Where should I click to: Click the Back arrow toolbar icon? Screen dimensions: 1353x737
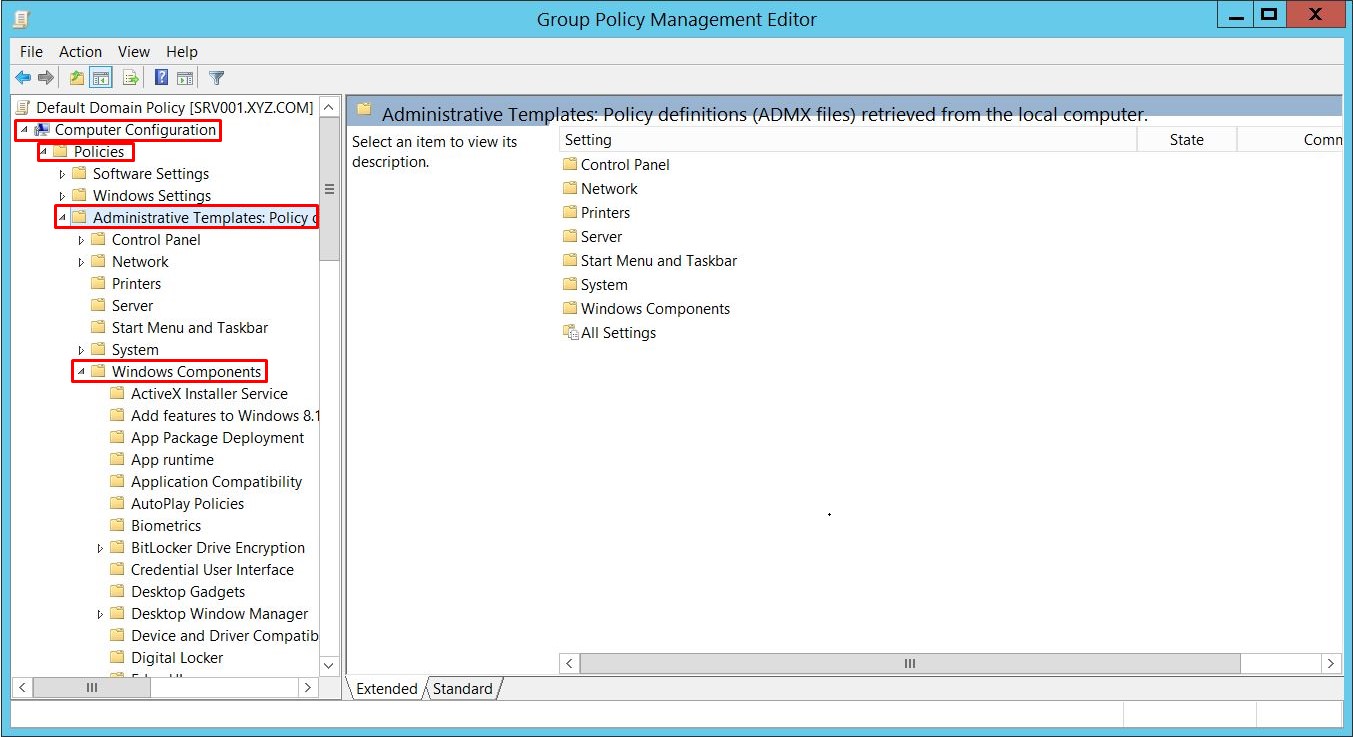tap(23, 78)
